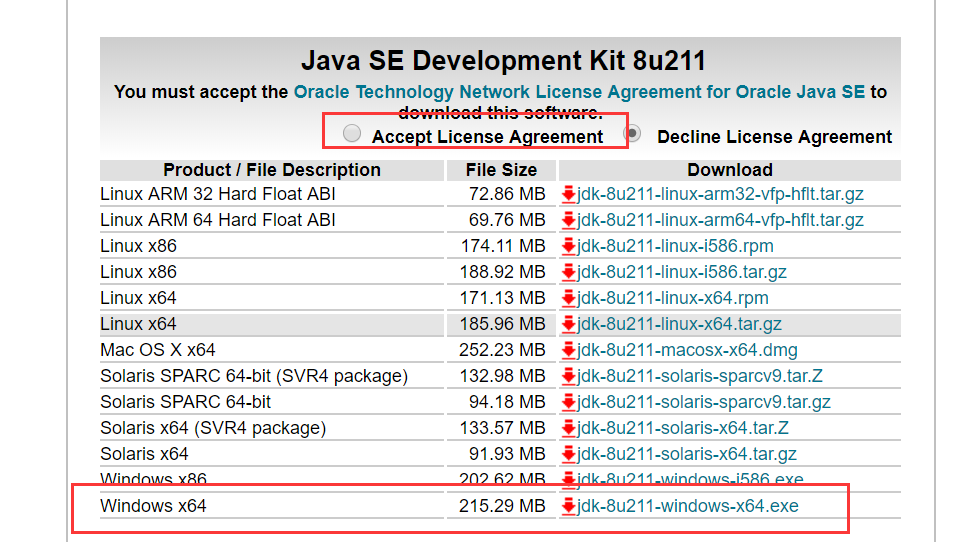
Task: Click the Java SE Development Kit 8u211 heading
Action: tap(504, 61)
